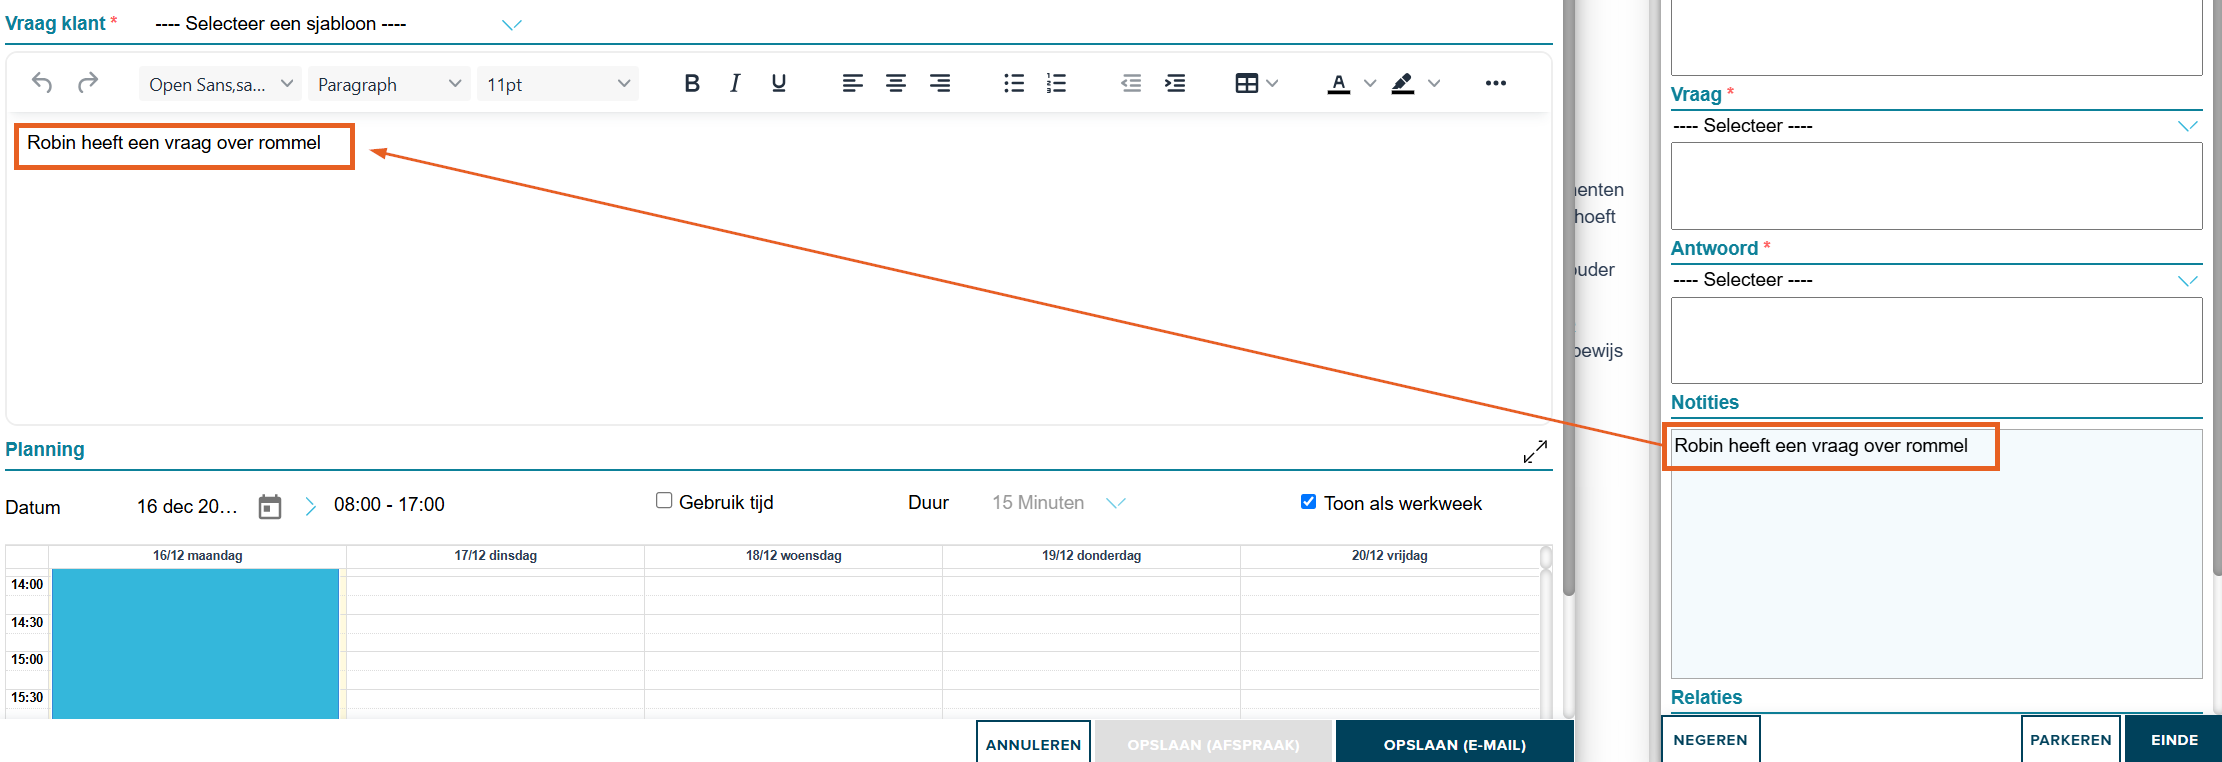Viewport: 2222px width, 762px height.
Task: Apply the highlight background color
Action: [1403, 83]
